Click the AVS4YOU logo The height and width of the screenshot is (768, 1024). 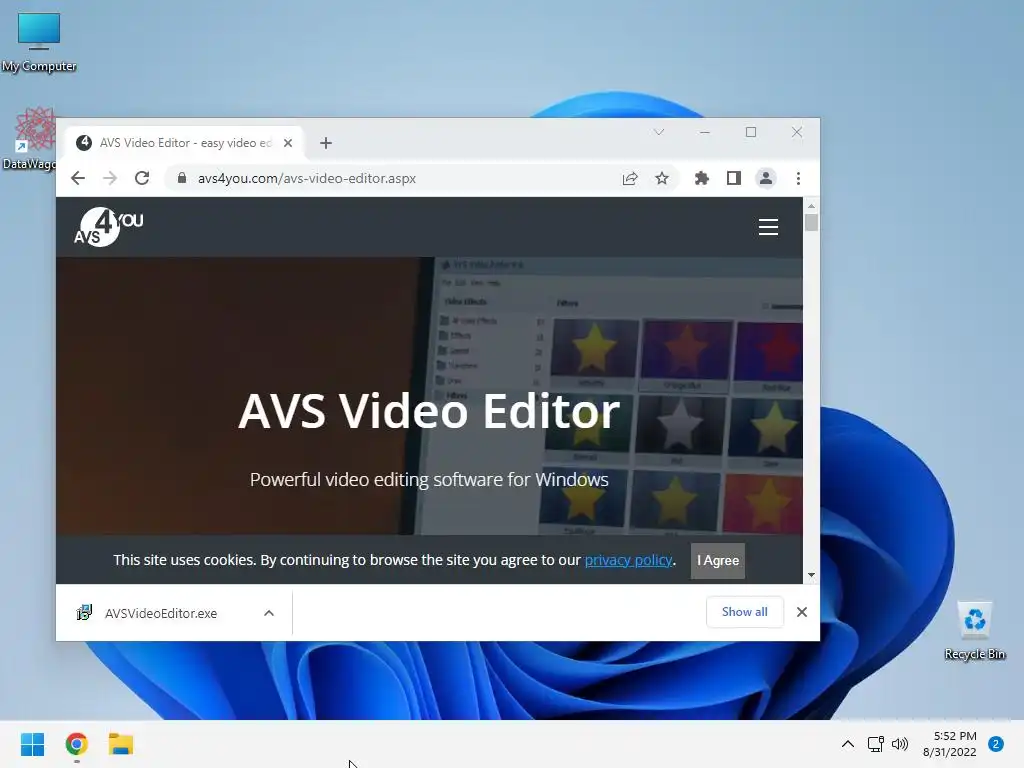[x=108, y=227]
